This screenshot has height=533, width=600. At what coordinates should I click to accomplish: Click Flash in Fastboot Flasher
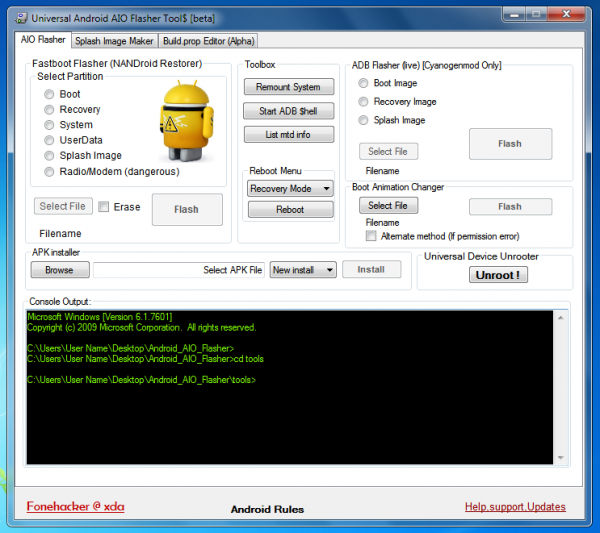pyautogui.click(x=187, y=209)
